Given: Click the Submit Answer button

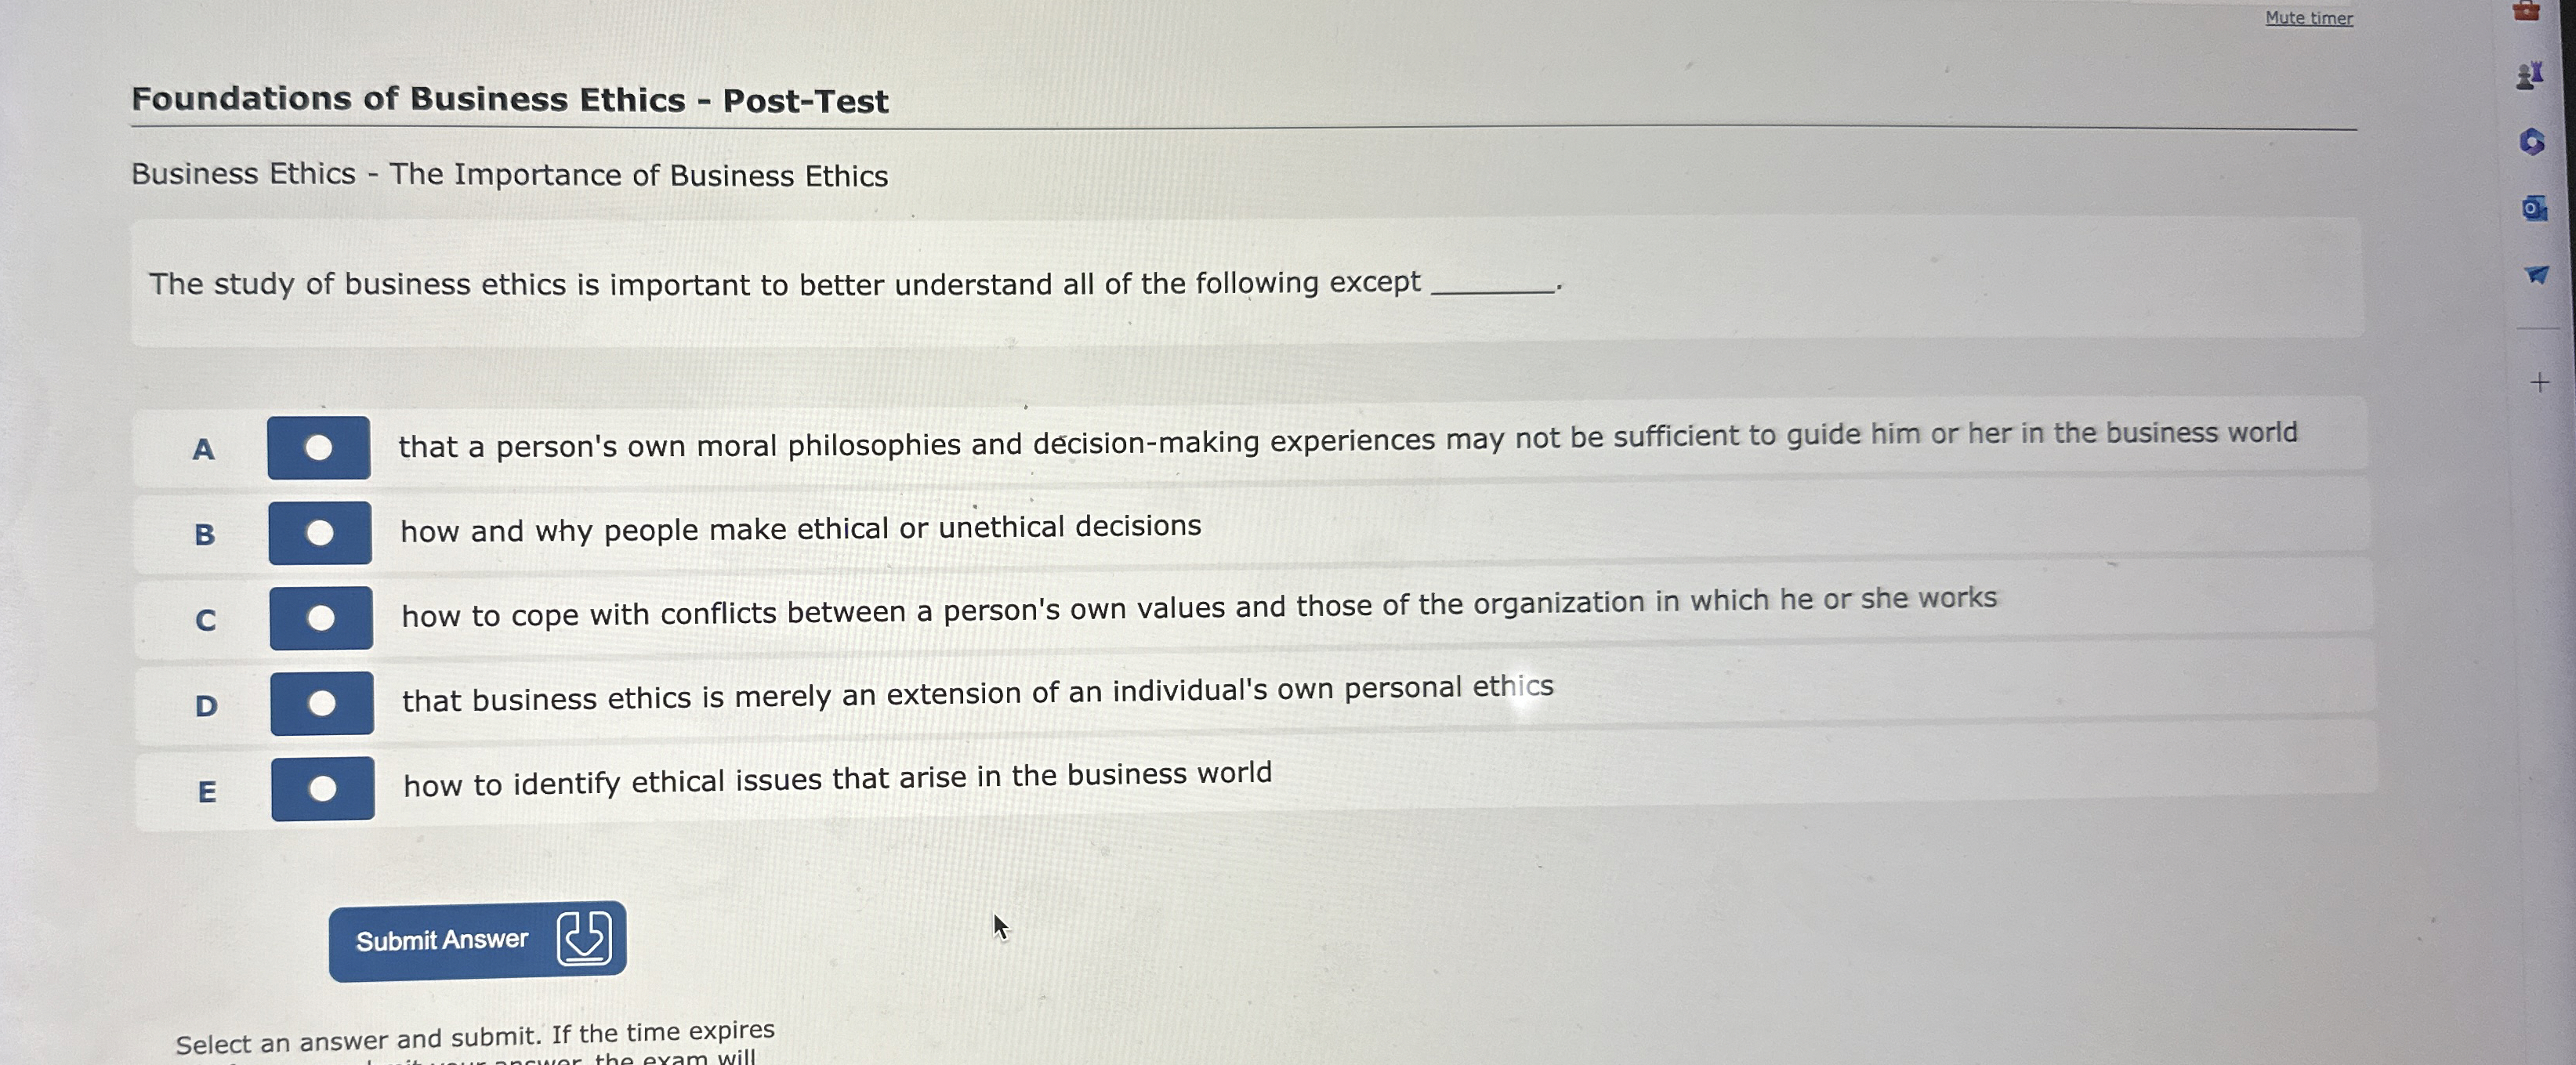Looking at the screenshot, I should click(x=443, y=938).
